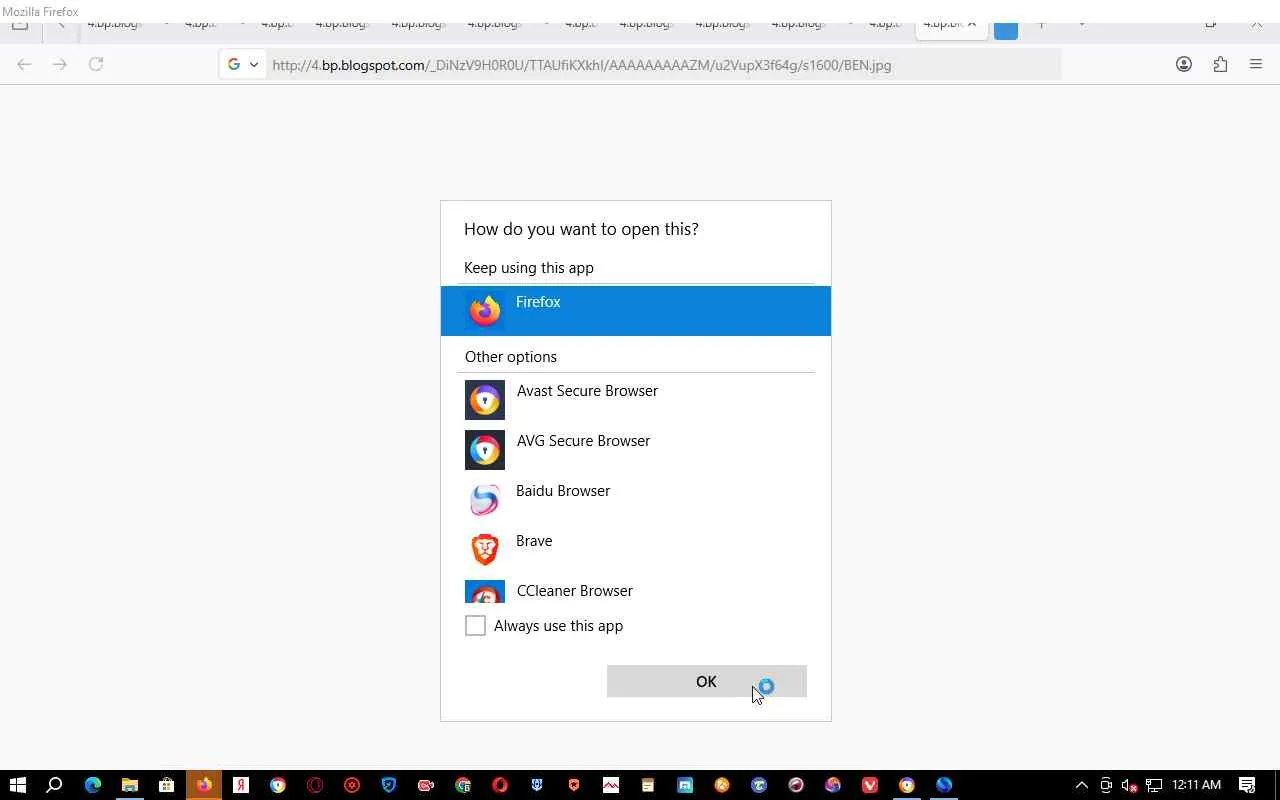The image size is (1280, 800).
Task: Open the Windows Start menu
Action: (18, 785)
